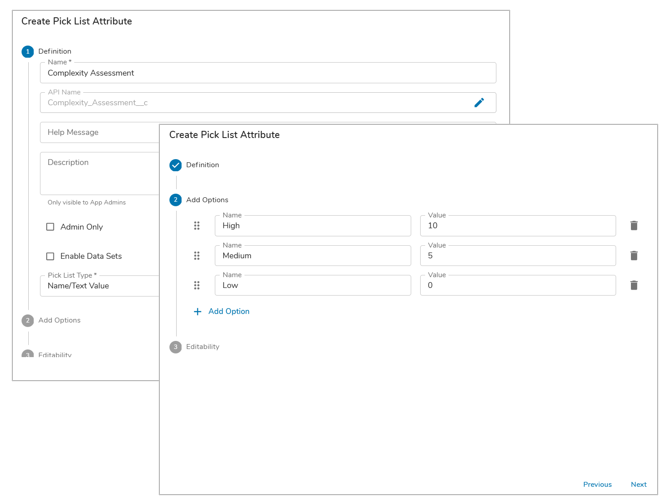Click the pencil edit icon for API Name
This screenshot has width=667, height=503.
(479, 103)
